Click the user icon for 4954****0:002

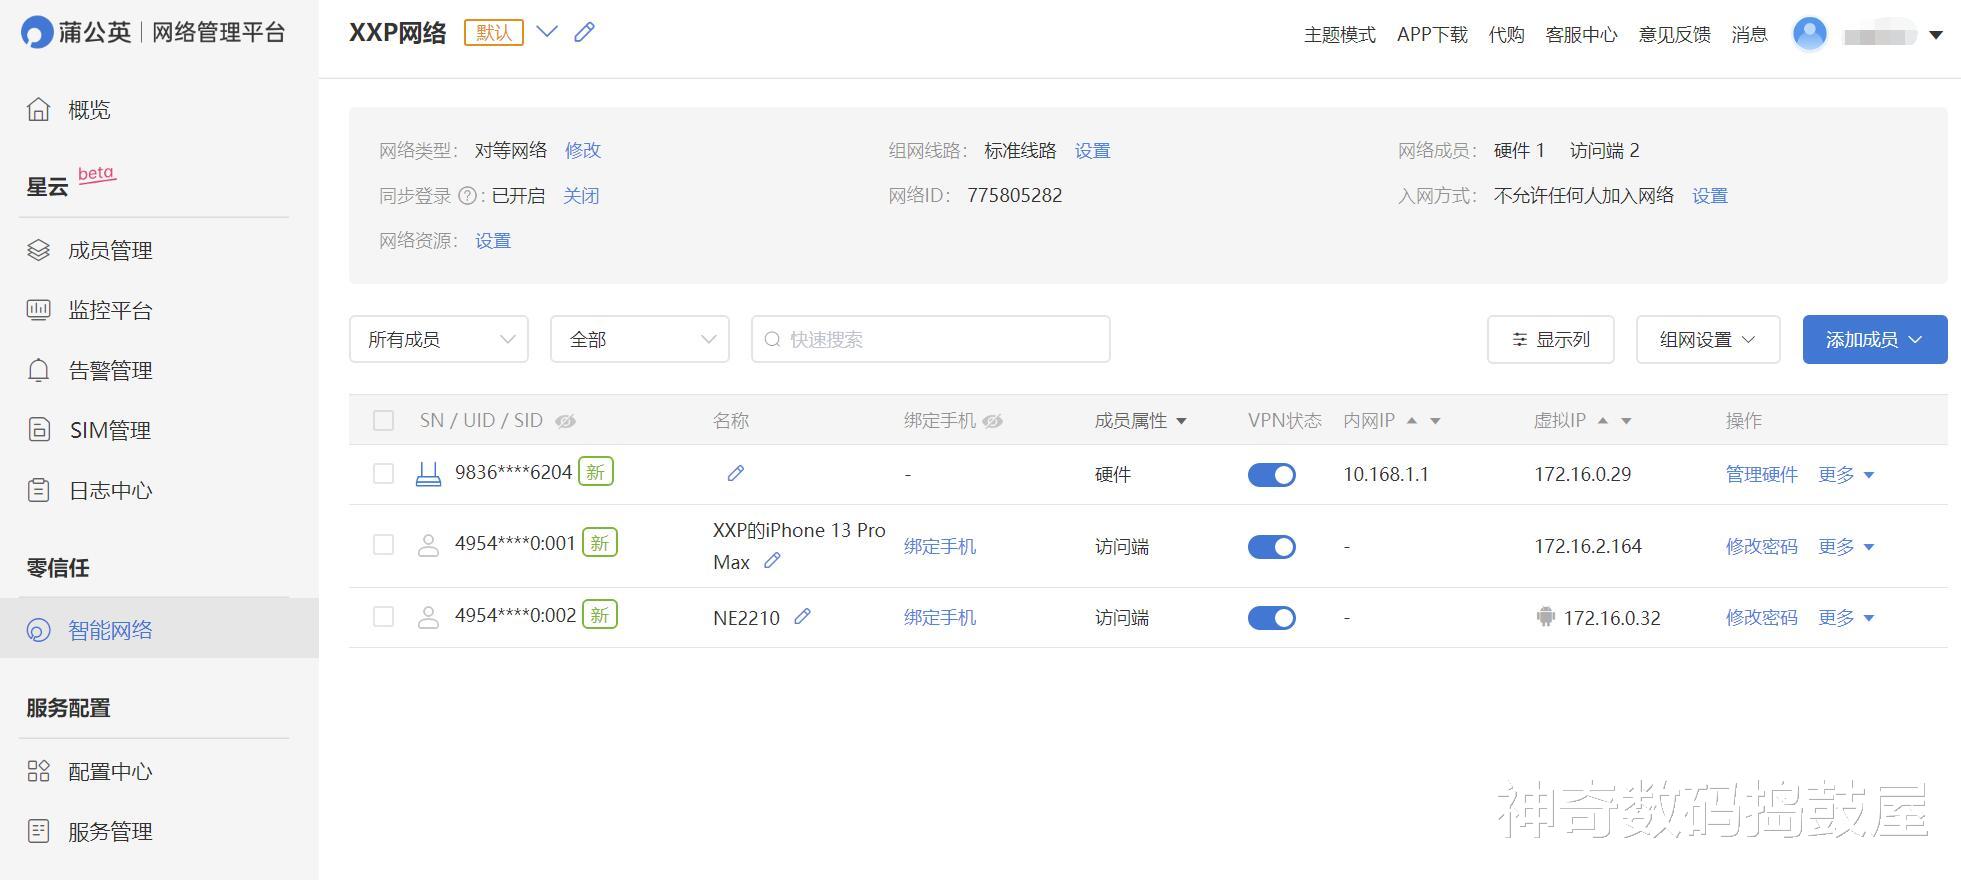pyautogui.click(x=428, y=617)
